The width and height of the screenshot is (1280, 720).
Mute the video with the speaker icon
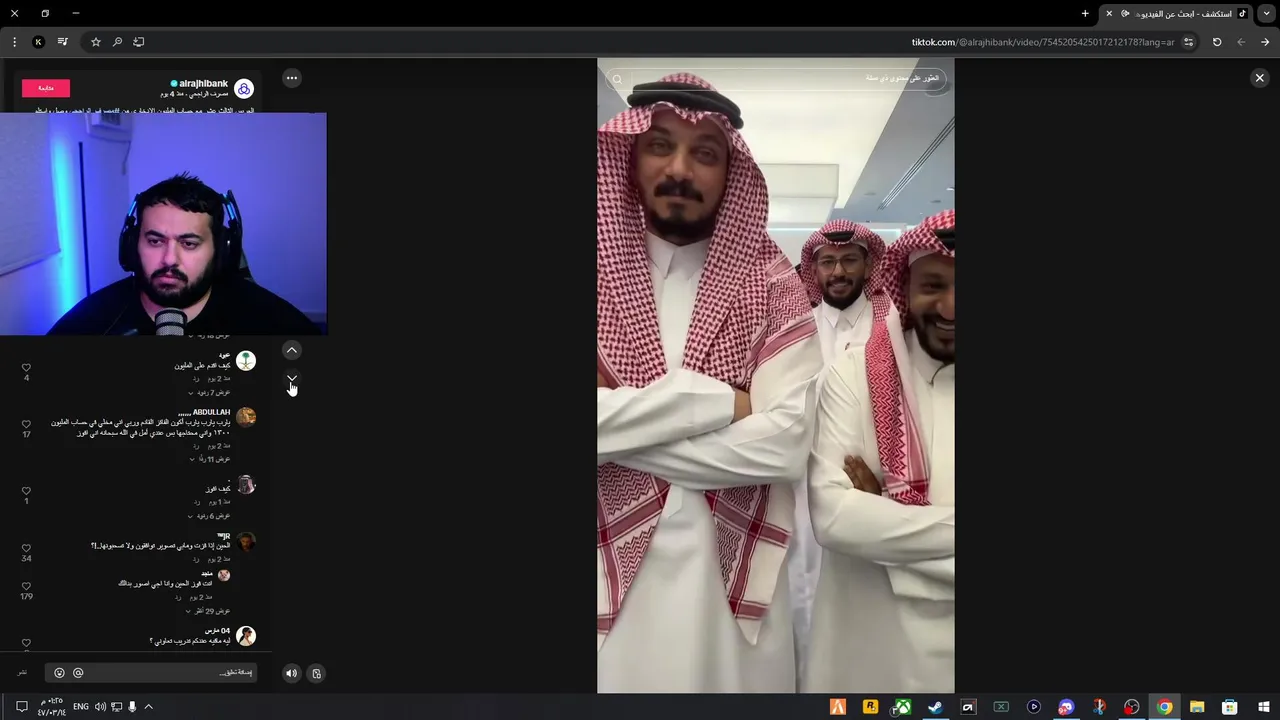pos(291,673)
